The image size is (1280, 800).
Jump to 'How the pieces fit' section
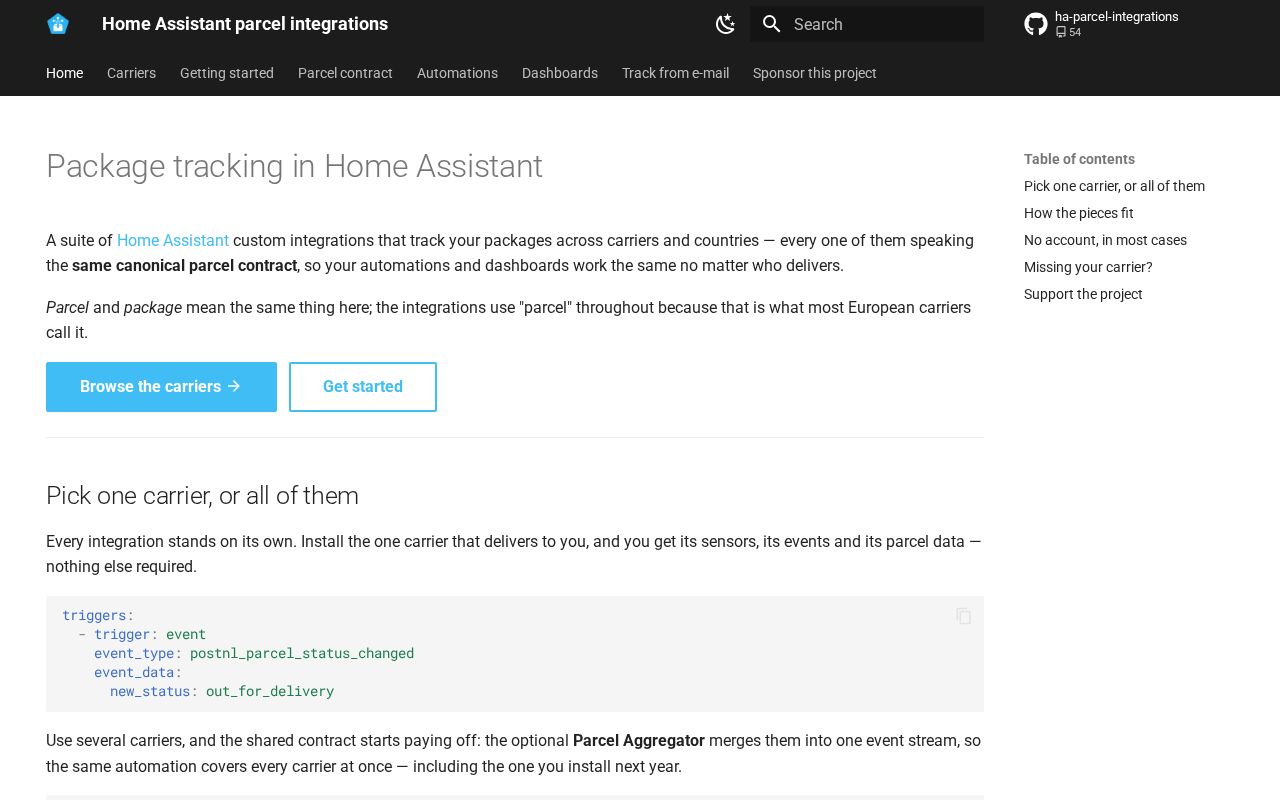1079,213
